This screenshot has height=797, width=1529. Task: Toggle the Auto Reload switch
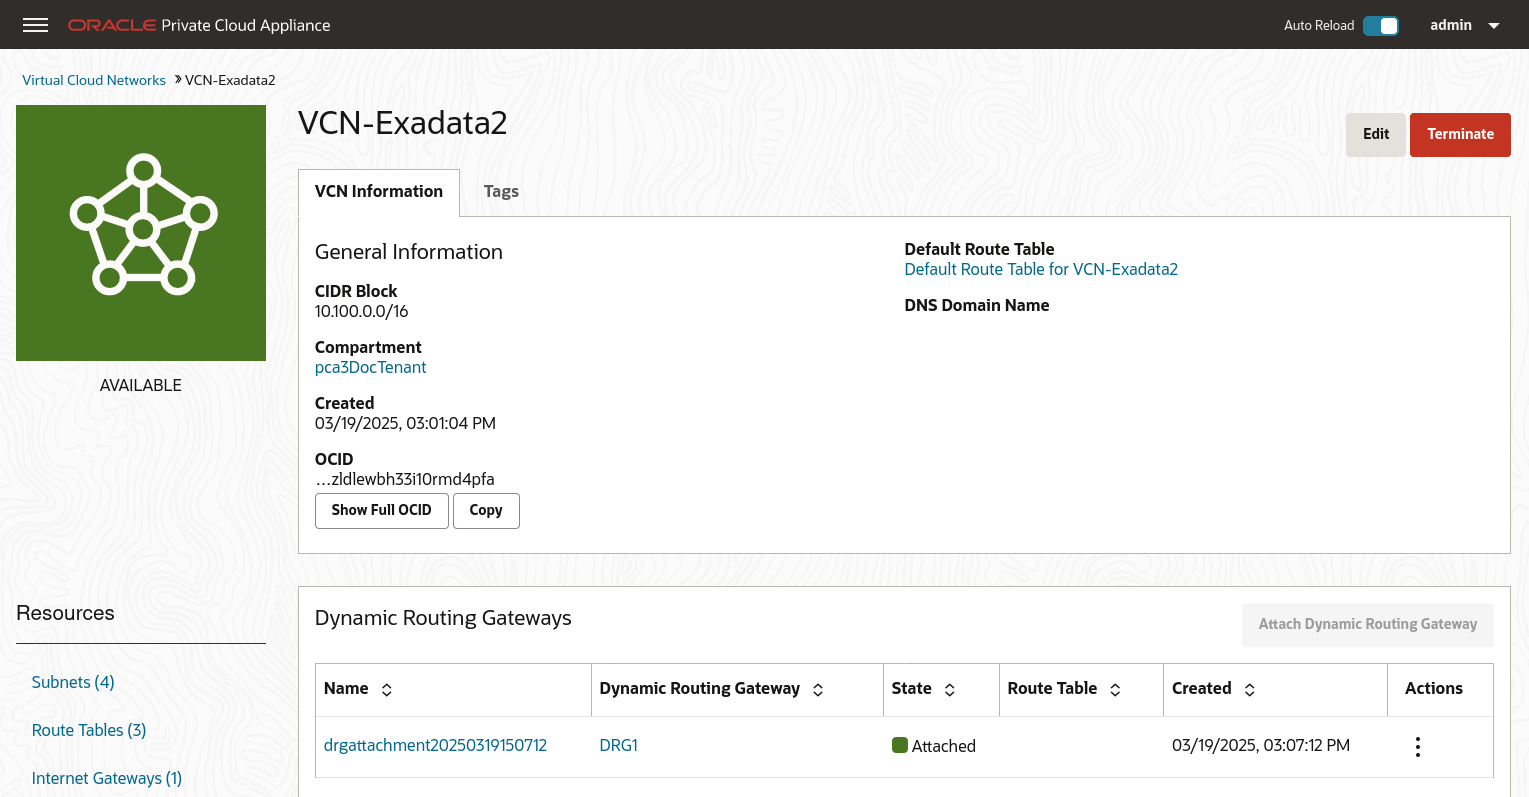[1381, 26]
